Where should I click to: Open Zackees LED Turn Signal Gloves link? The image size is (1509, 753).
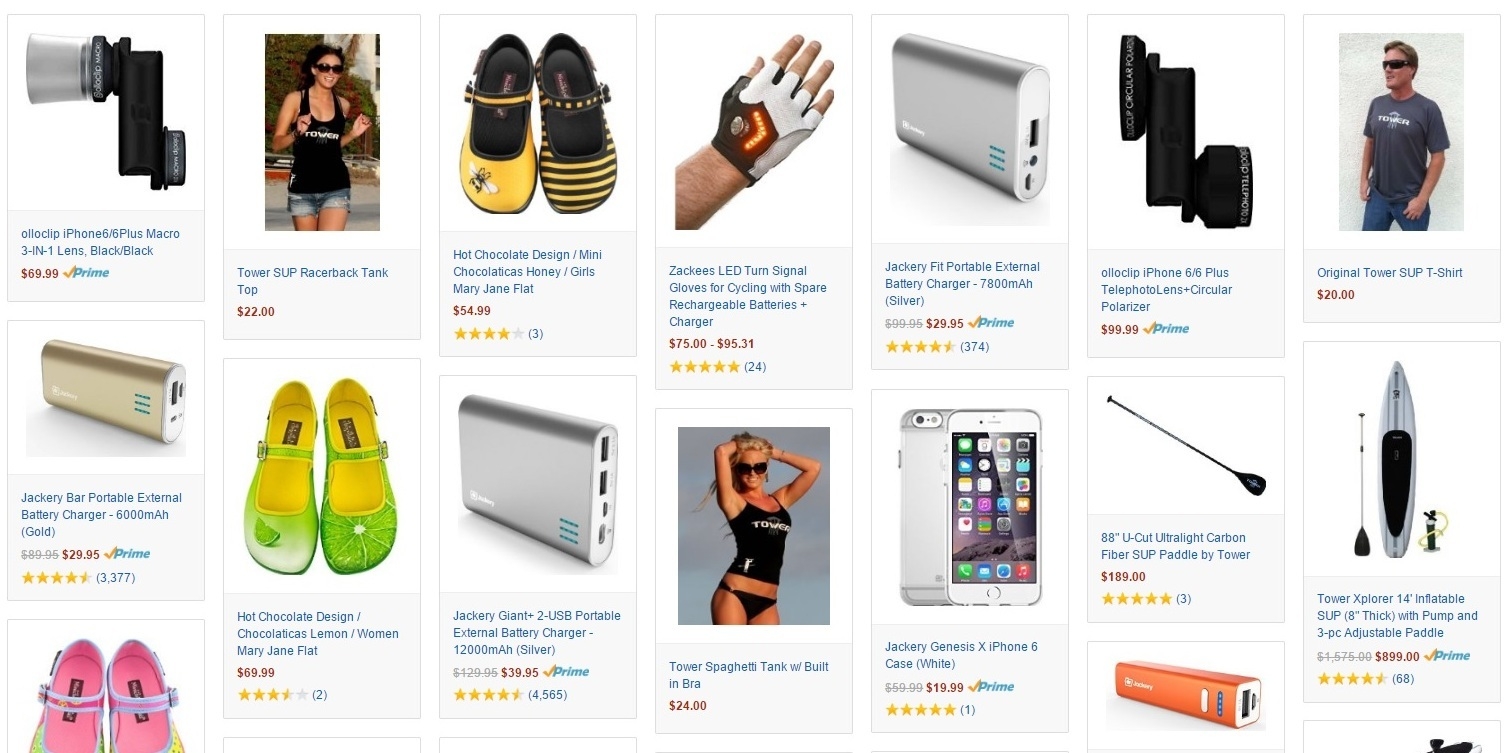click(748, 296)
